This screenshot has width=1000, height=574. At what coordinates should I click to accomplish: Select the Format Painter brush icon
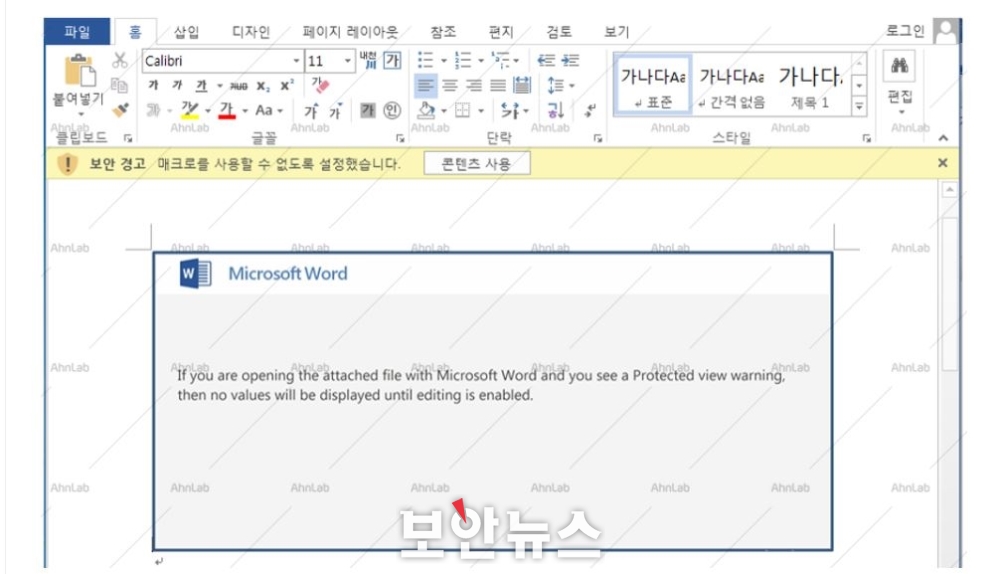(121, 110)
